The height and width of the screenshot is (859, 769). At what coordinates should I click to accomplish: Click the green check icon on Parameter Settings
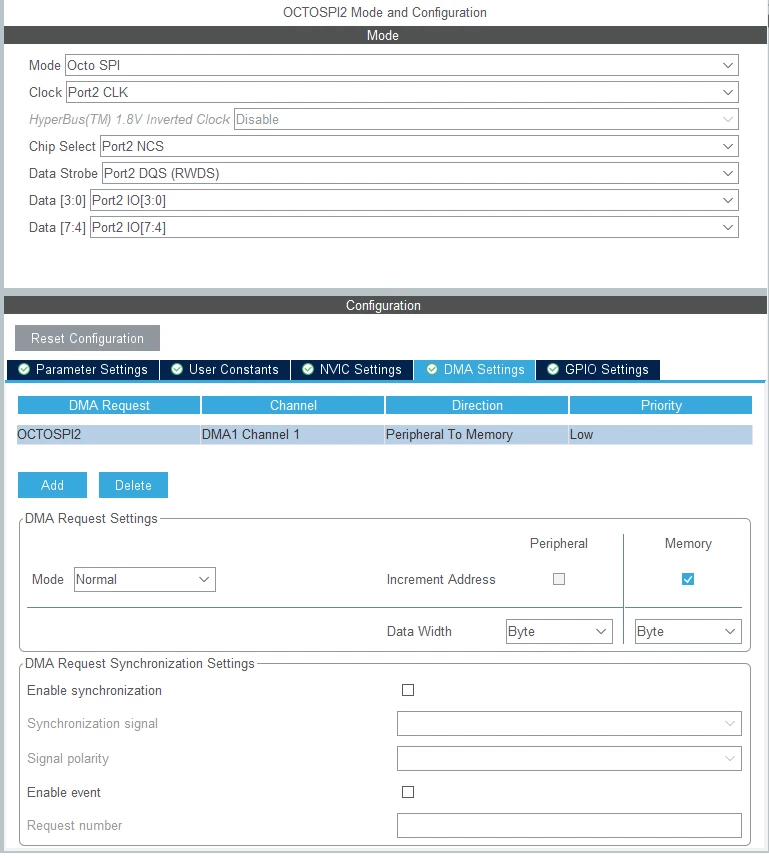point(24,369)
